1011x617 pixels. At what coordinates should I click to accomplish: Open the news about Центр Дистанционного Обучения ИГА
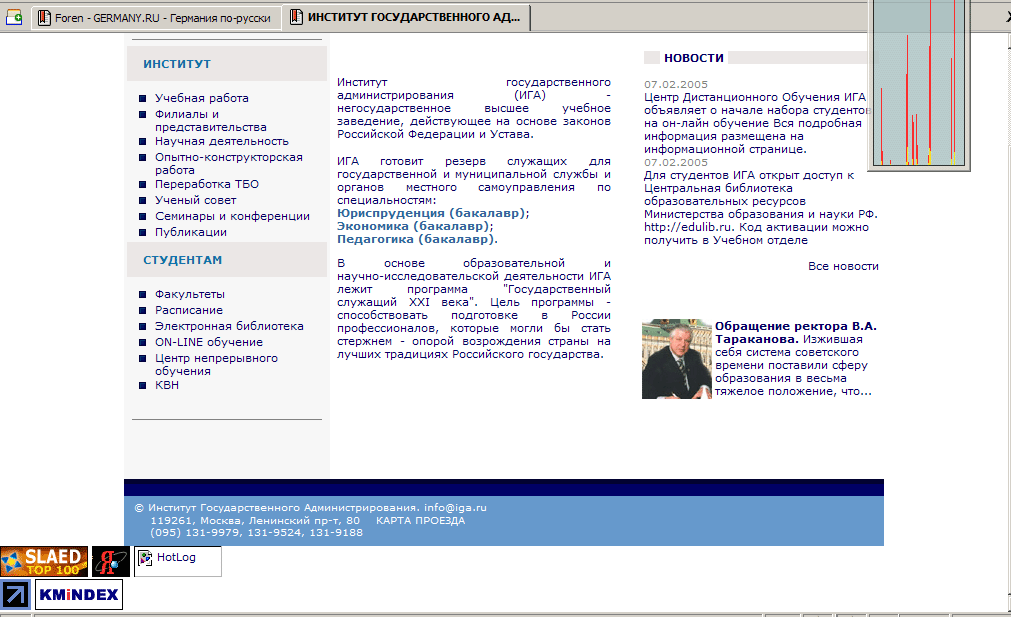(x=757, y=123)
